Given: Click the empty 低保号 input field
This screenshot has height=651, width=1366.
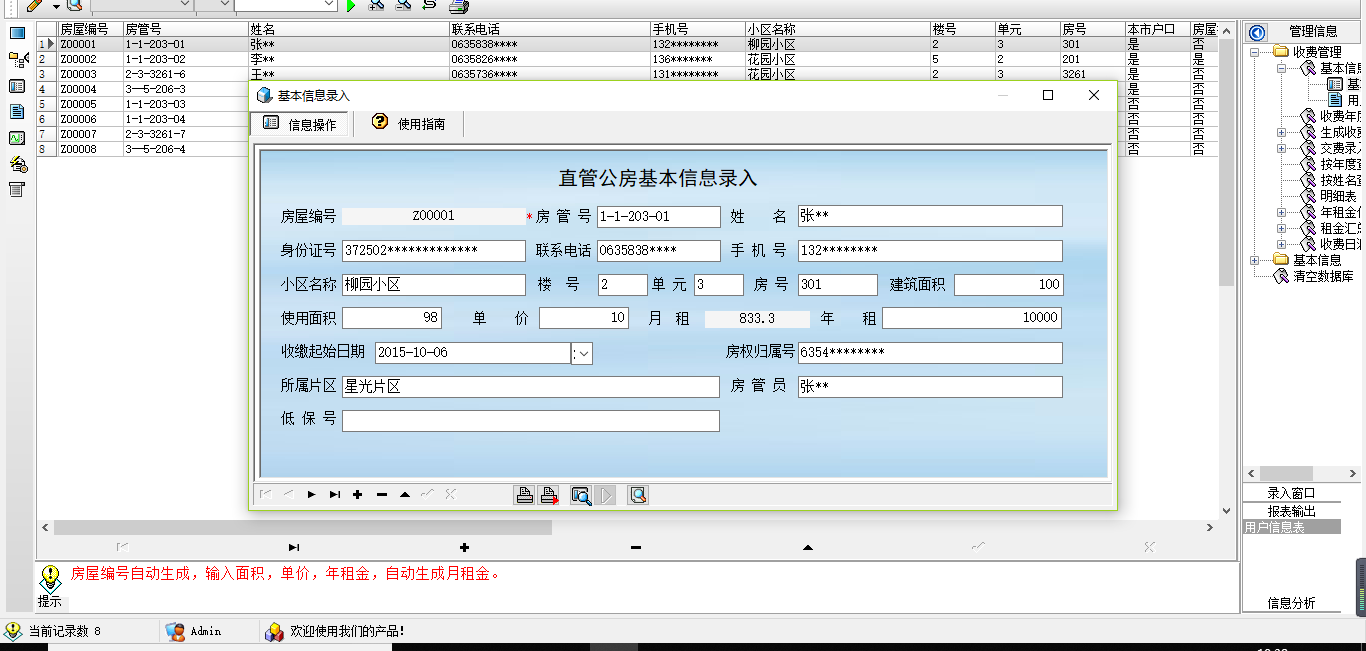Looking at the screenshot, I should click(x=530, y=421).
